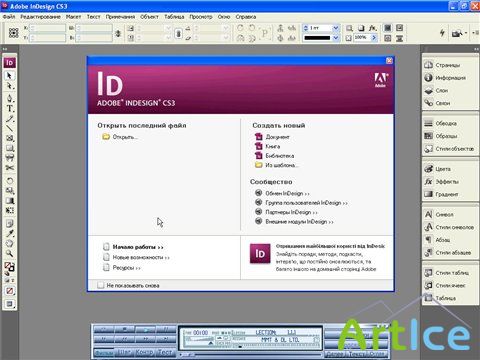Viewport: 480px width, 360px height.
Task: Open the Макет menu
Action: 73,17
